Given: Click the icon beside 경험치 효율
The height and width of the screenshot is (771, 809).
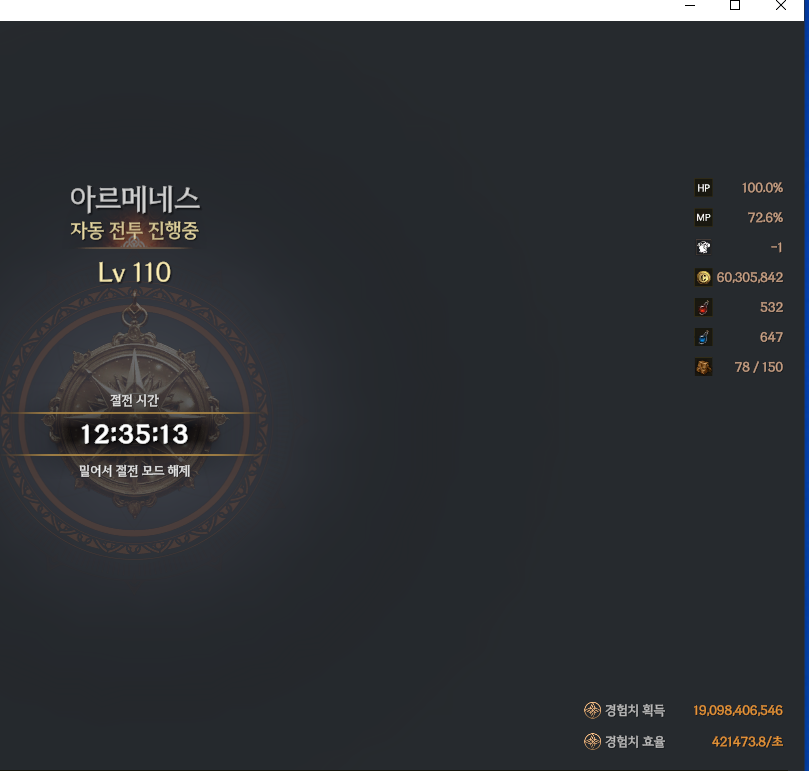Looking at the screenshot, I should [592, 742].
